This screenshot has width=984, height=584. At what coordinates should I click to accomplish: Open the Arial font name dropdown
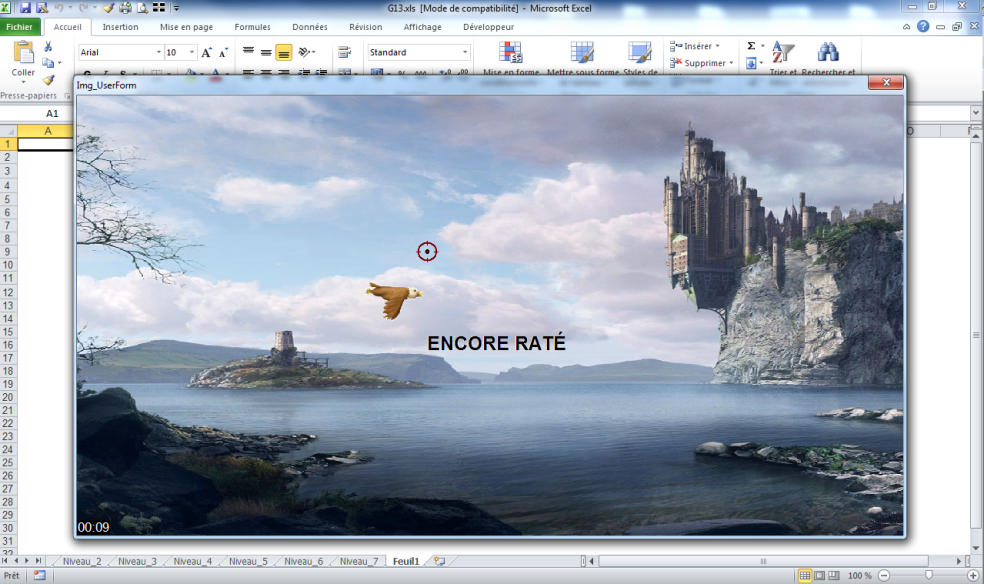coord(158,52)
